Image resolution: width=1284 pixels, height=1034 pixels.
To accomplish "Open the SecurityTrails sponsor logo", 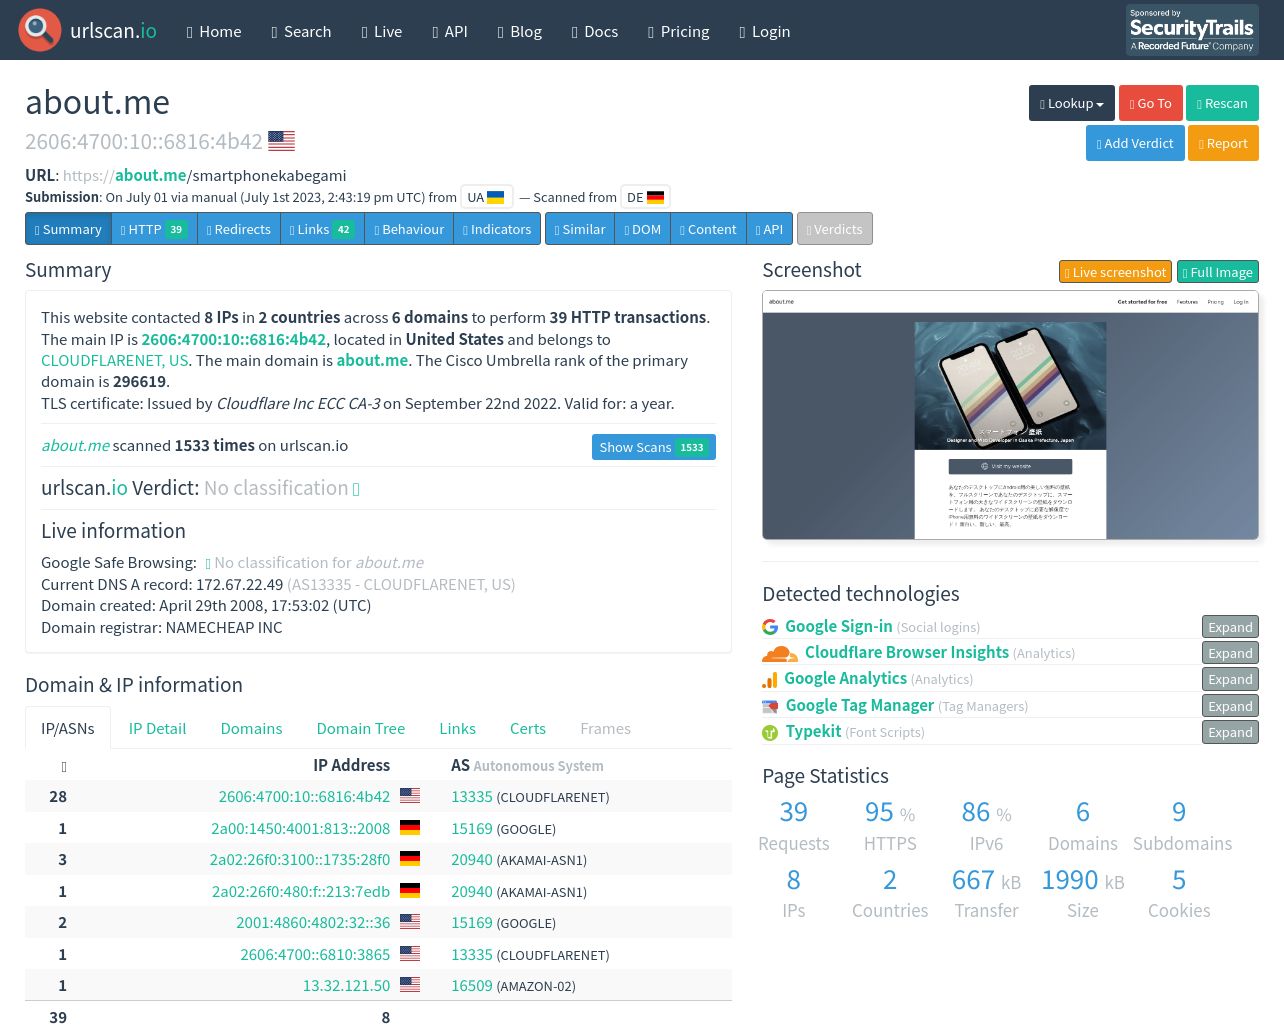I will click(x=1192, y=30).
